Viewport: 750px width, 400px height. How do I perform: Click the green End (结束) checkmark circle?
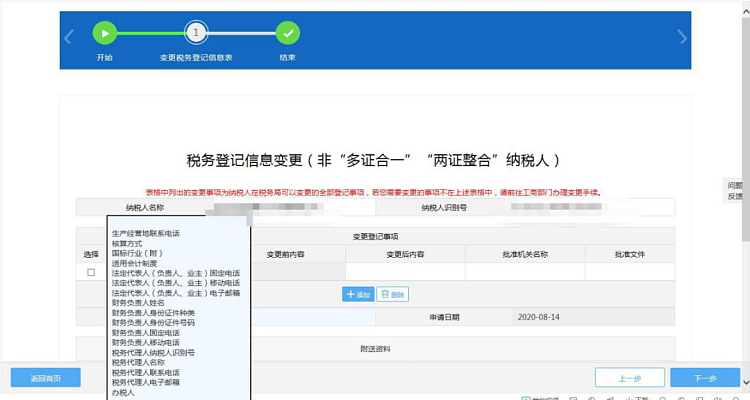[287, 33]
